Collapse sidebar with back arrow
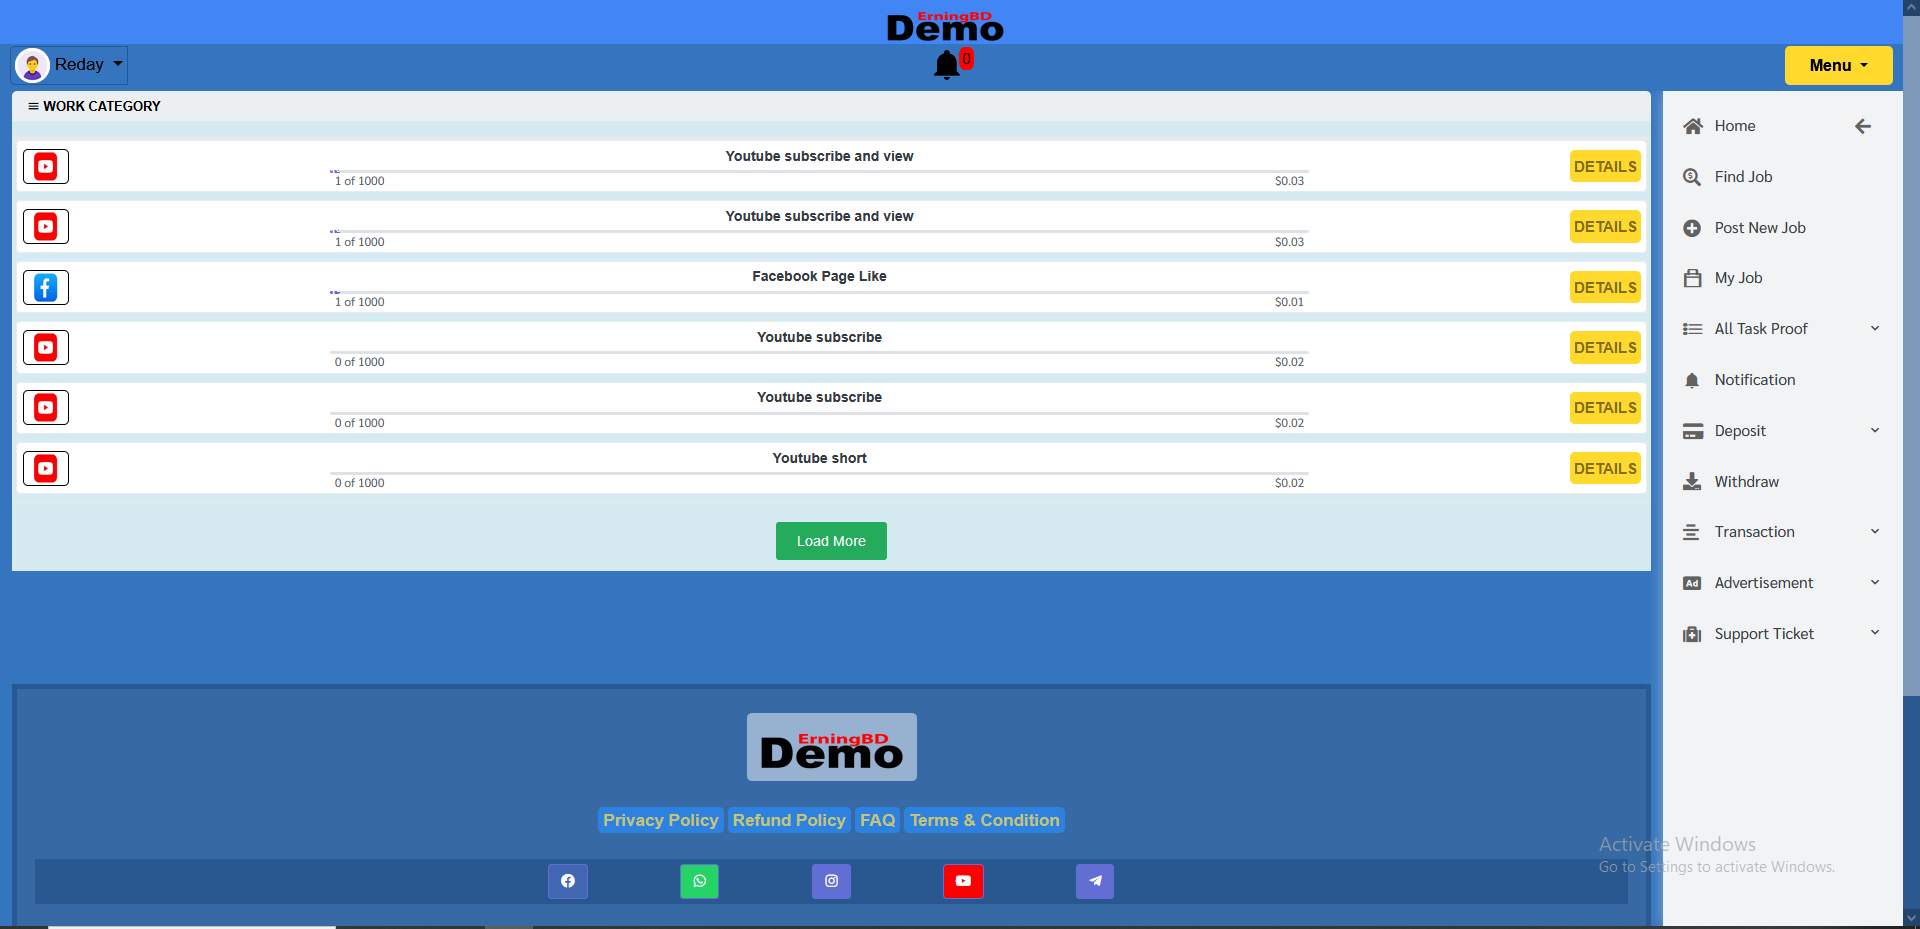The width and height of the screenshot is (1920, 929). pos(1862,126)
